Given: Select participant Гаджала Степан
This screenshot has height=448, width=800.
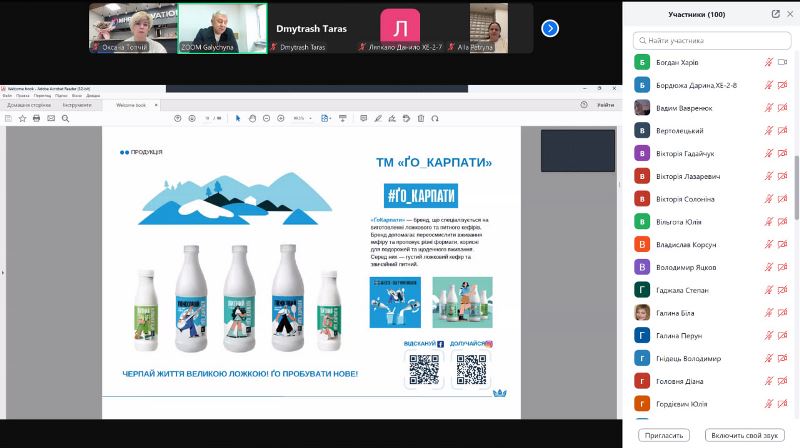Looking at the screenshot, I should coord(711,290).
